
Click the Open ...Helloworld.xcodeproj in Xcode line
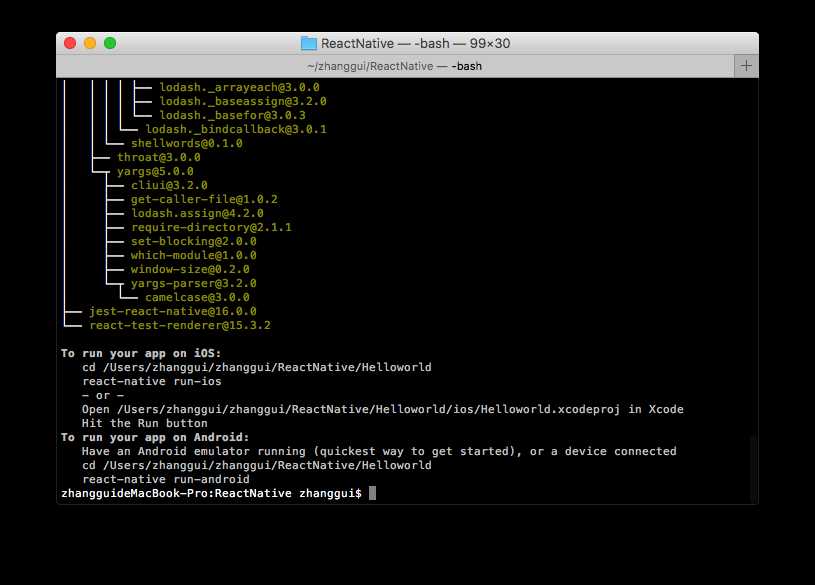383,410
